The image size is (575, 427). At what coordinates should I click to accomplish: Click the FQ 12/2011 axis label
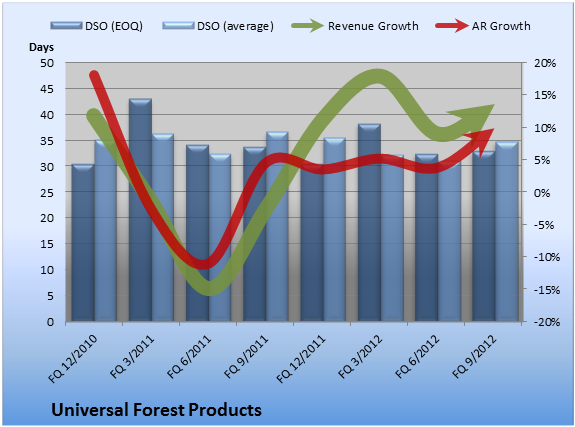click(x=300, y=358)
